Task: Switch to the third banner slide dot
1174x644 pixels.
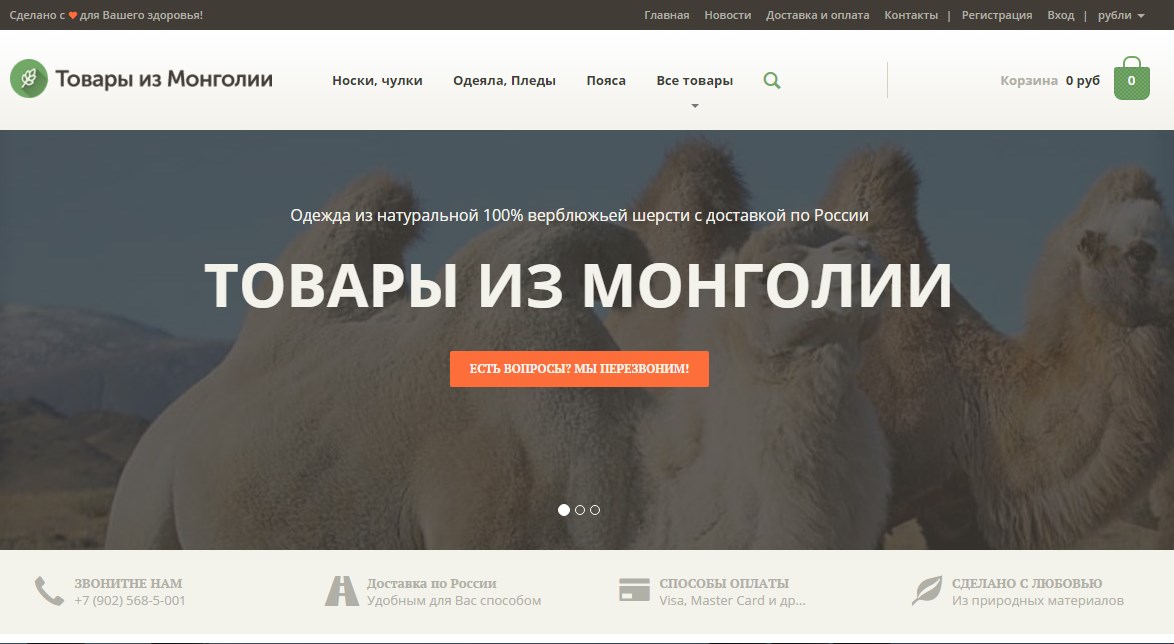Action: pyautogui.click(x=595, y=510)
